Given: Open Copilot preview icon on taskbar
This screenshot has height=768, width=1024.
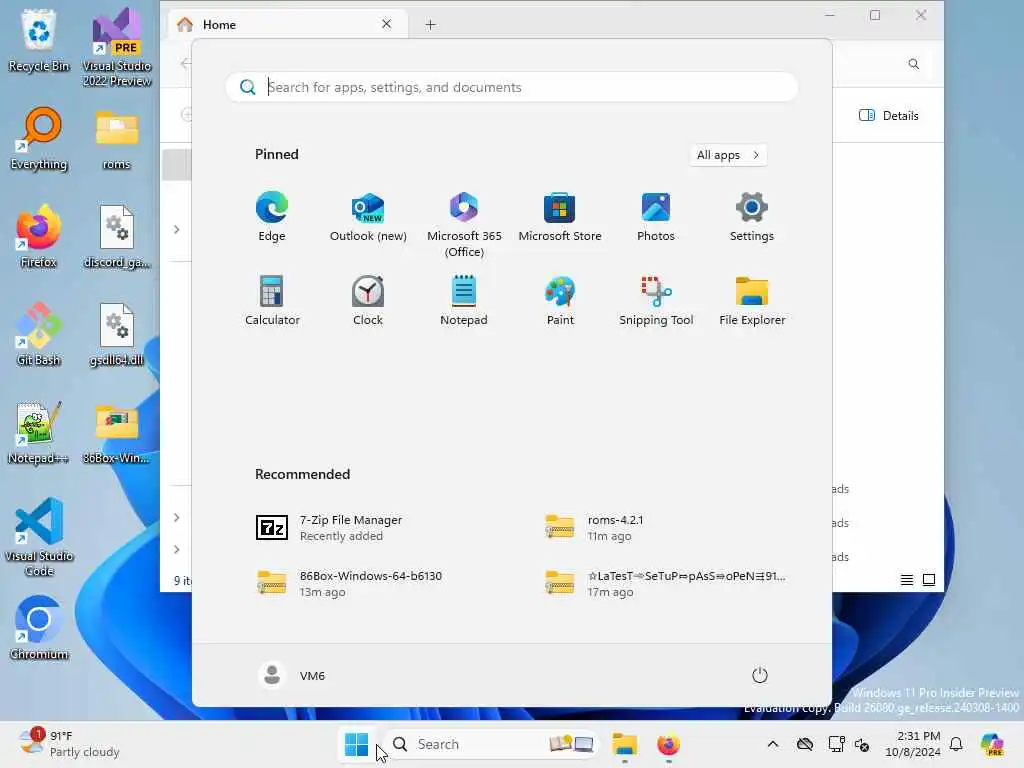Looking at the screenshot, I should [x=992, y=744].
